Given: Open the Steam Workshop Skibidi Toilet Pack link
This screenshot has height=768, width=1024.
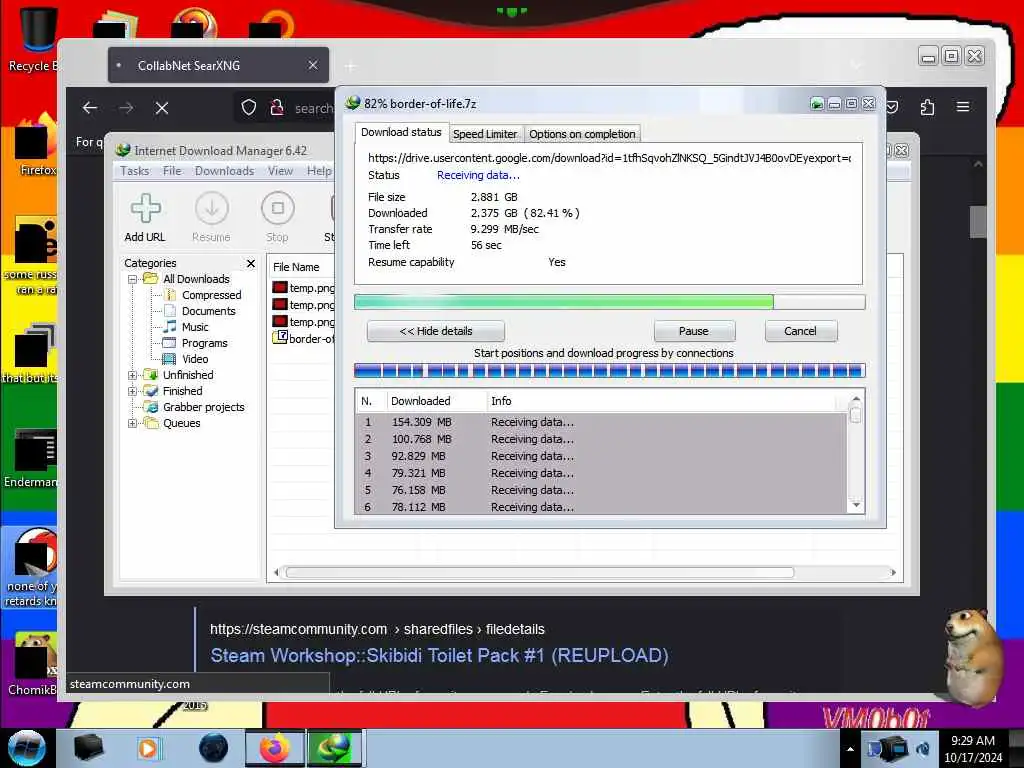Looking at the screenshot, I should pos(439,656).
